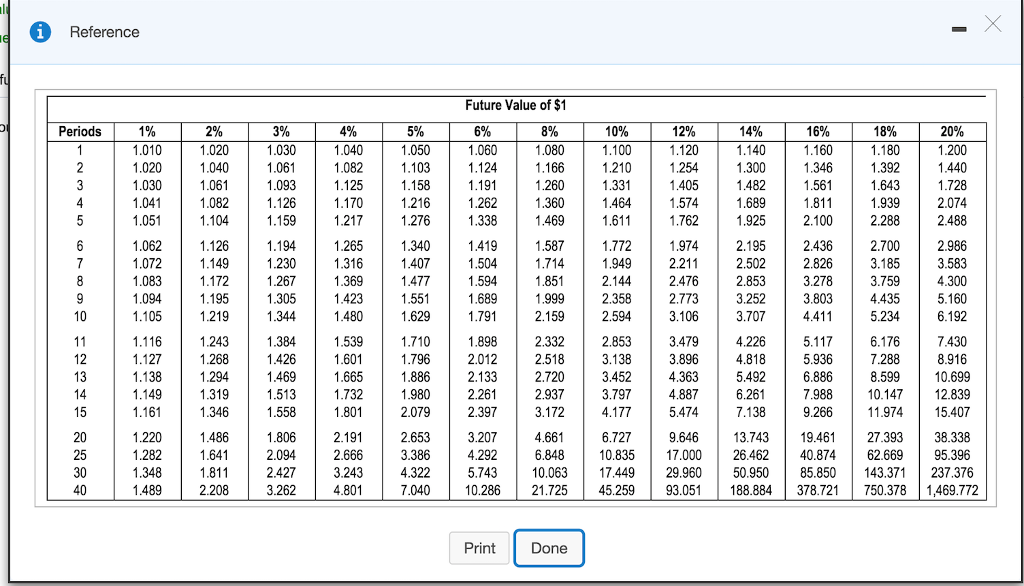Screen dimensions: 1024x586
Task: Click the value 7.040 under 5%
Action: tap(415, 490)
